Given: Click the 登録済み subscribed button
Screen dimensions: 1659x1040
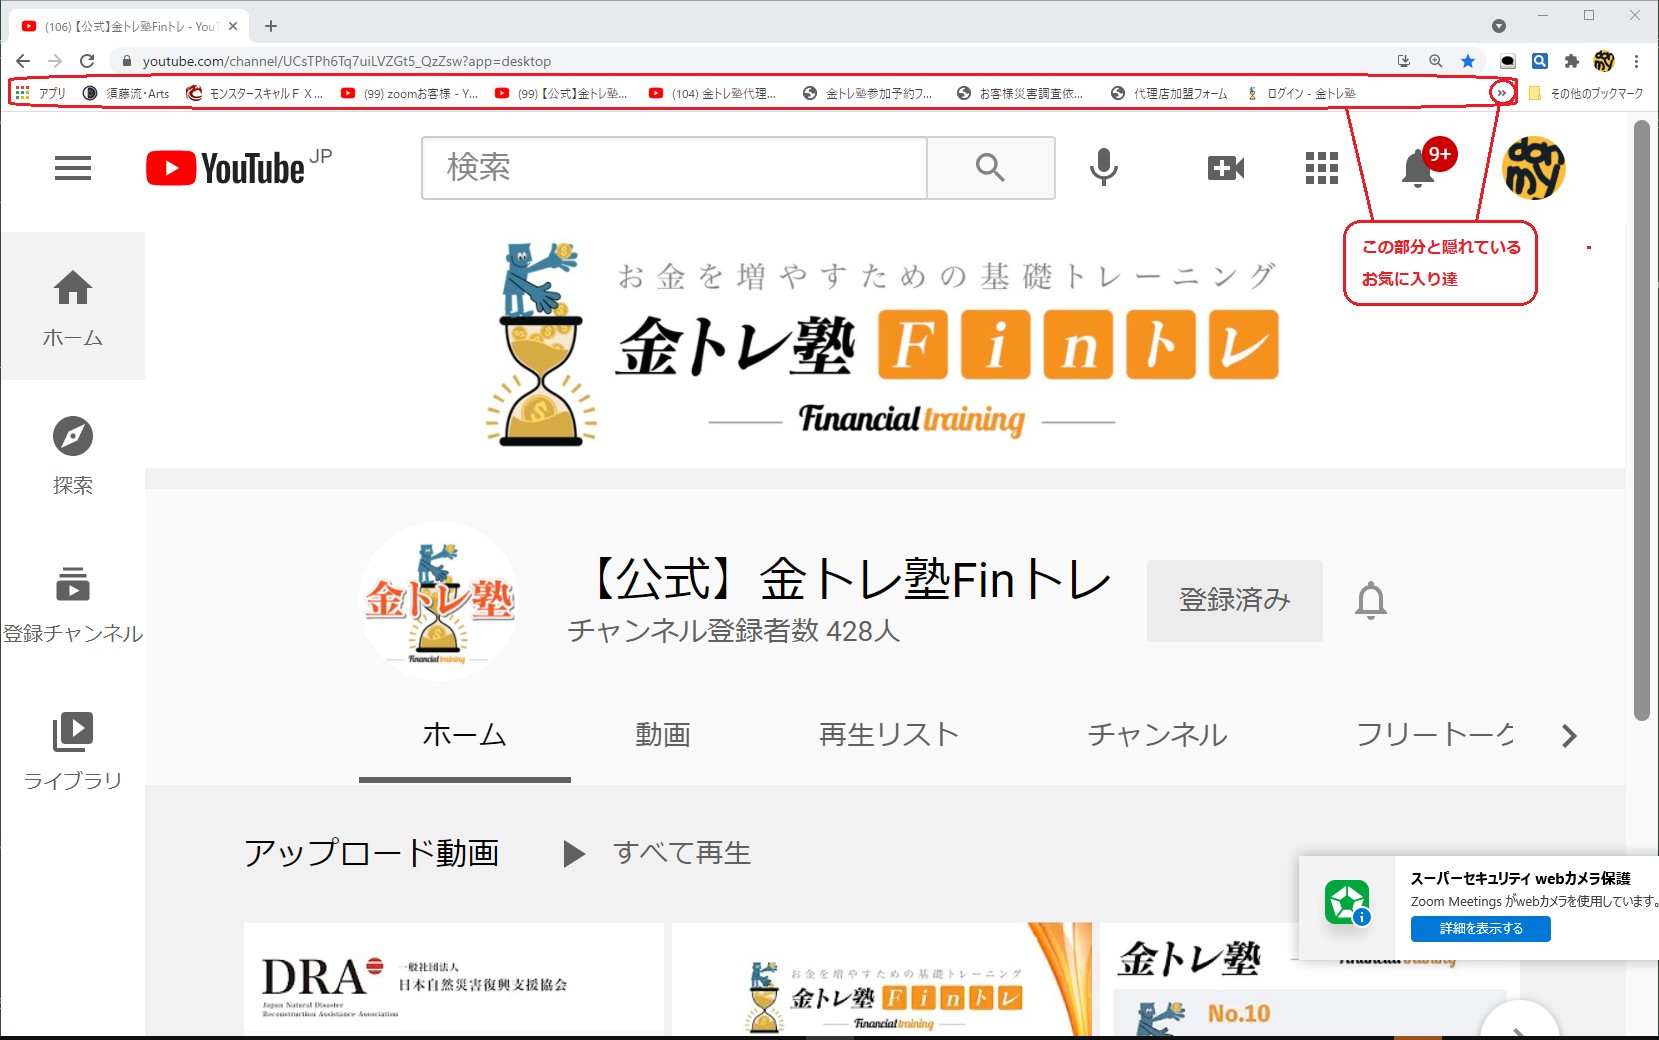Looking at the screenshot, I should (1235, 600).
